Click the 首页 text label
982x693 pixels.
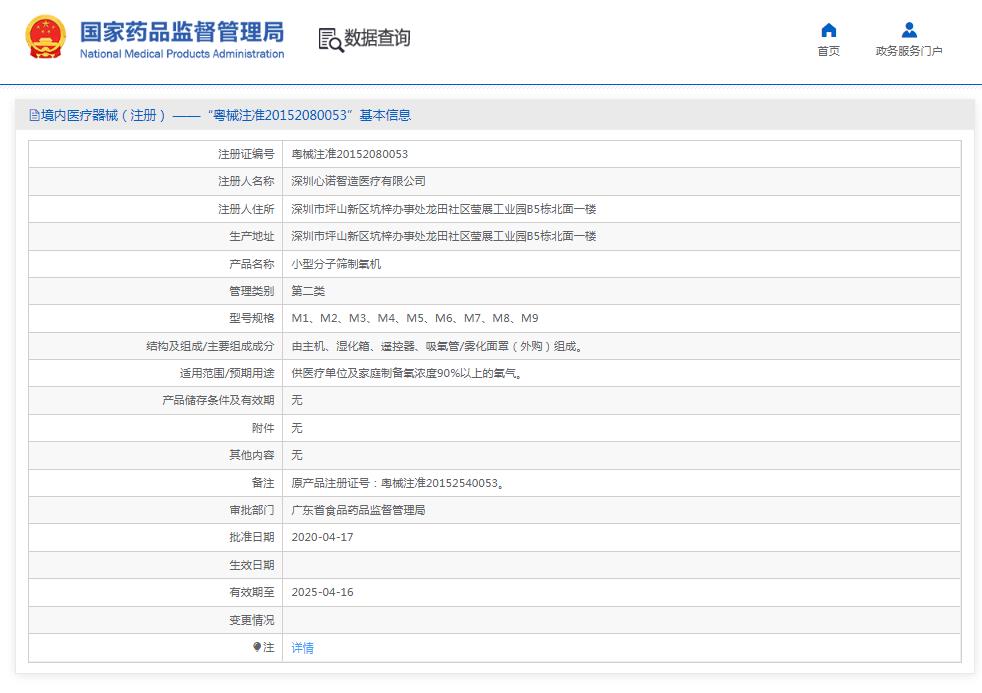coord(827,52)
